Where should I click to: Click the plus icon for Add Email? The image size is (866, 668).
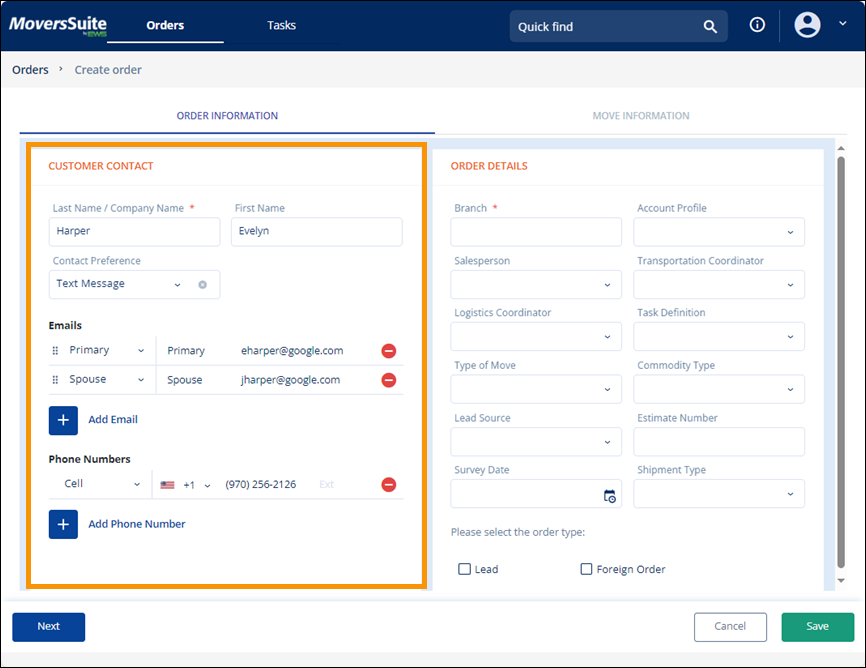[63, 420]
